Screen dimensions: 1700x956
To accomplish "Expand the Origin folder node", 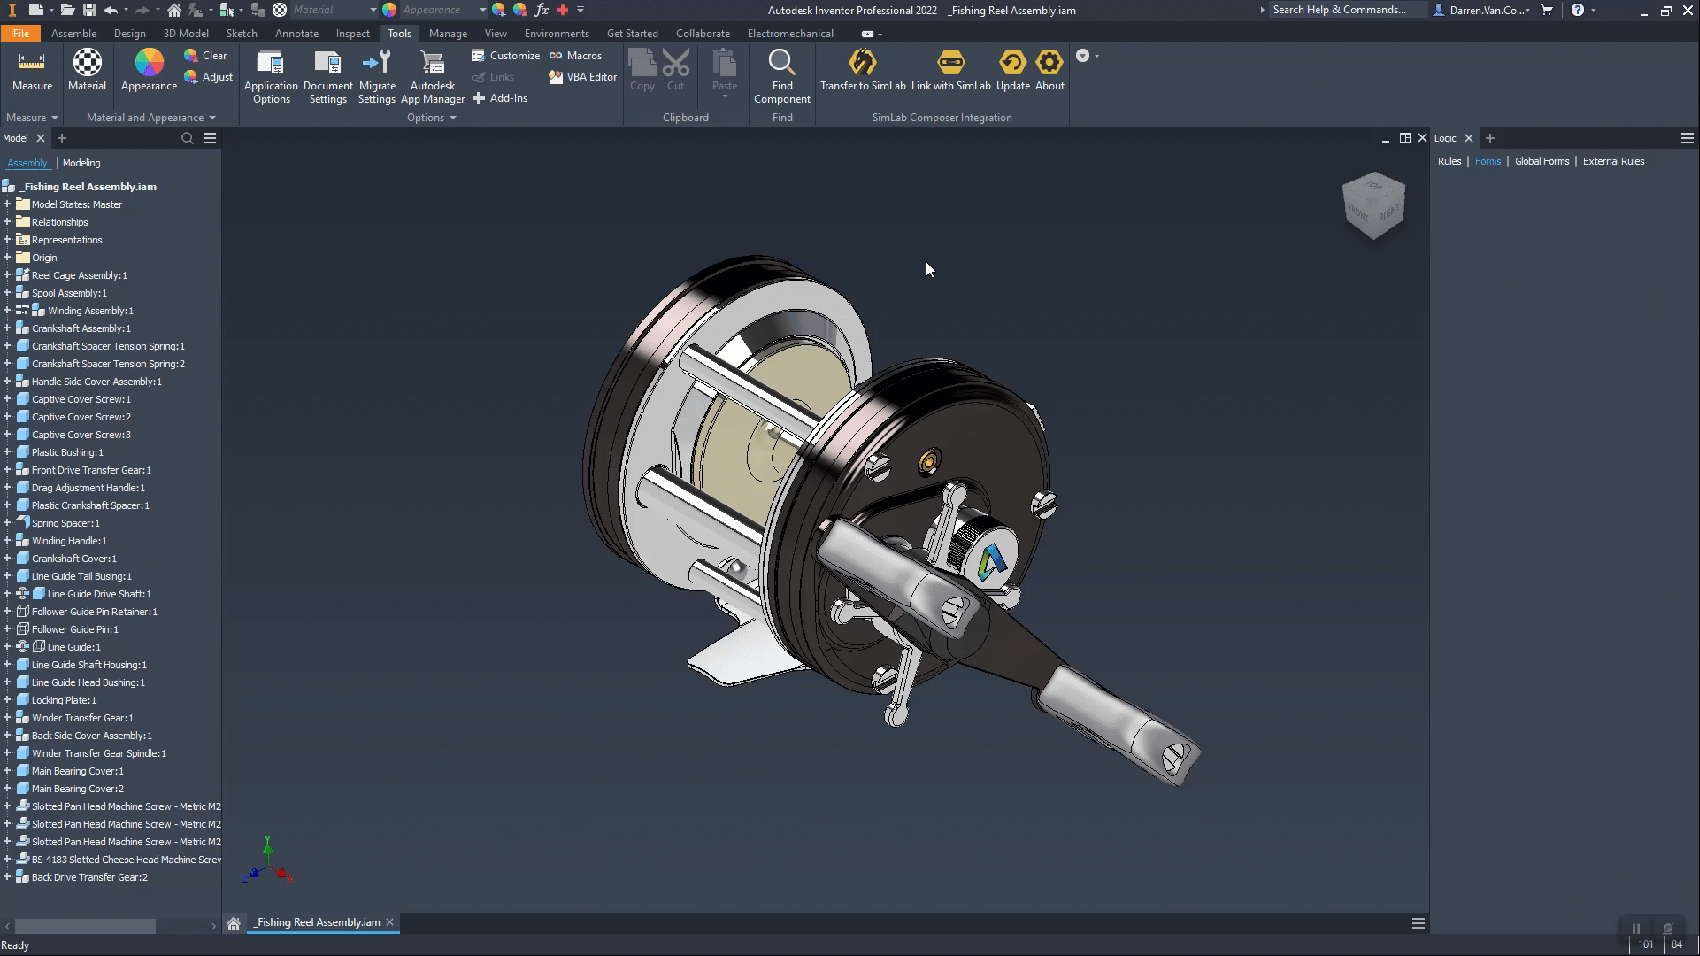I will click(x=7, y=257).
